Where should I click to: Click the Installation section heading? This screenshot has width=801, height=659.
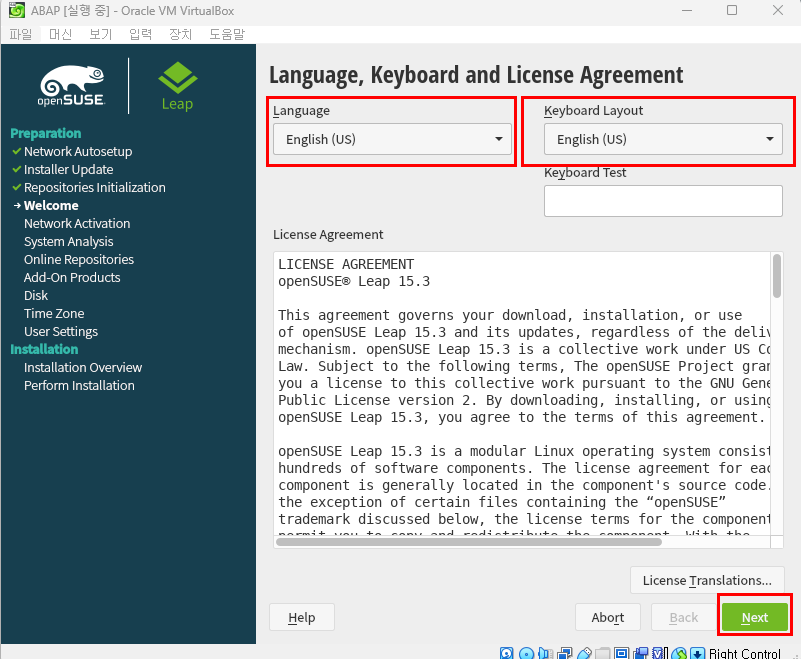(x=44, y=349)
